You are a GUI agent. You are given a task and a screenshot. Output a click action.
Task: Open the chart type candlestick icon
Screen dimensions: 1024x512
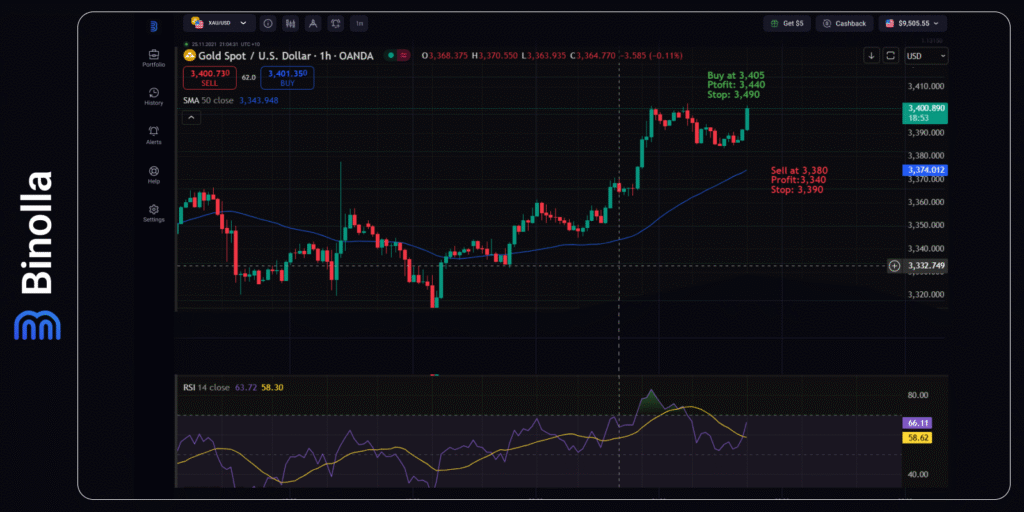pos(291,23)
